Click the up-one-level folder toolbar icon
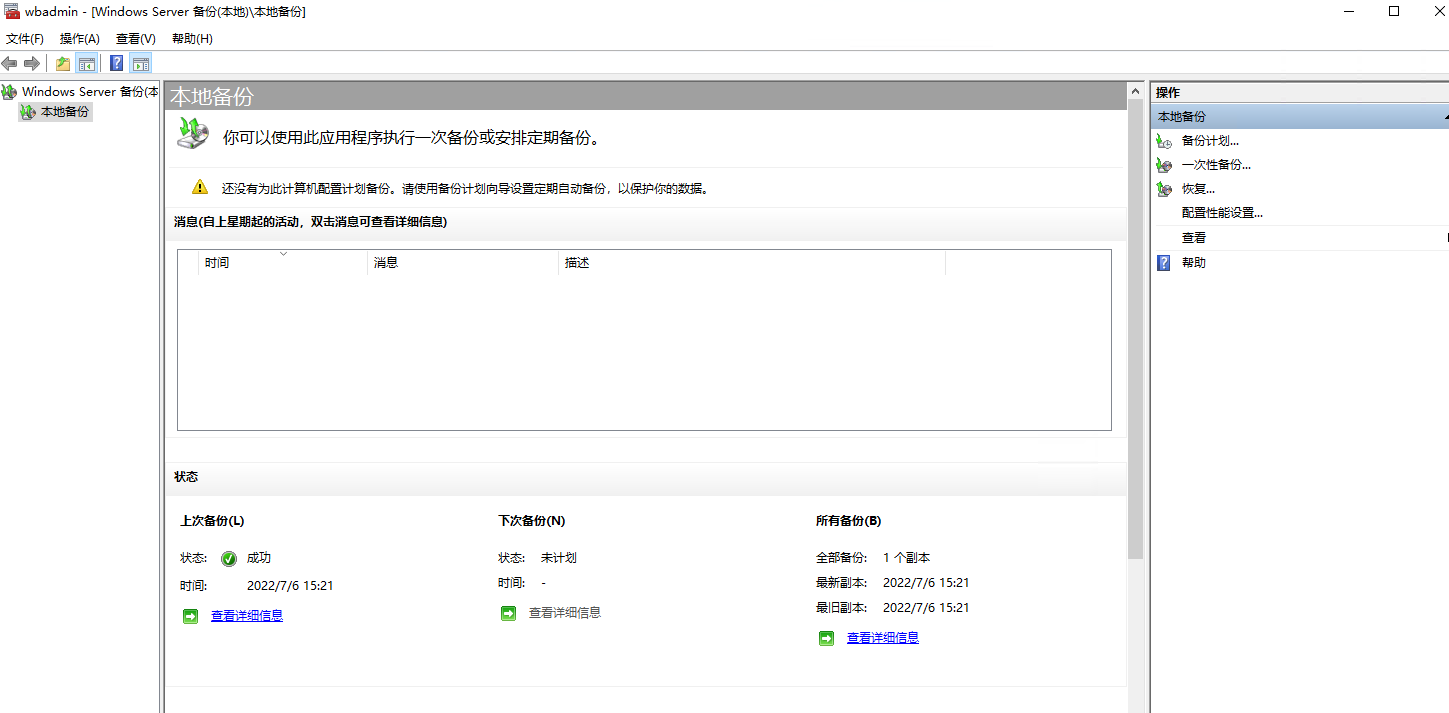 (63, 64)
